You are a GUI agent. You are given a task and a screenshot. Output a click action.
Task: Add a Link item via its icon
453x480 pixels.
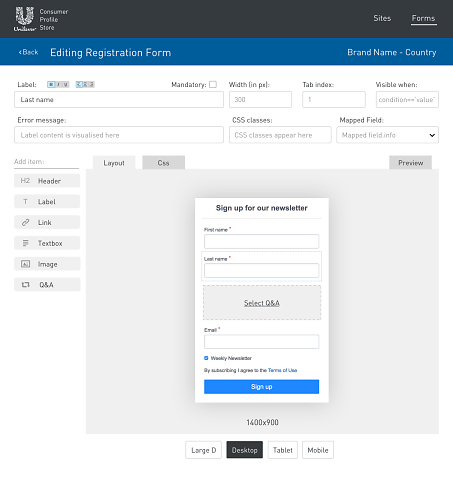[x=25, y=222]
